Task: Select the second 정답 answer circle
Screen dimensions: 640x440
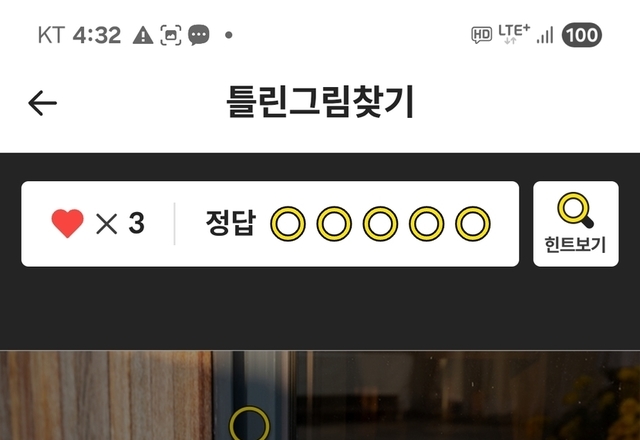Action: coord(334,224)
